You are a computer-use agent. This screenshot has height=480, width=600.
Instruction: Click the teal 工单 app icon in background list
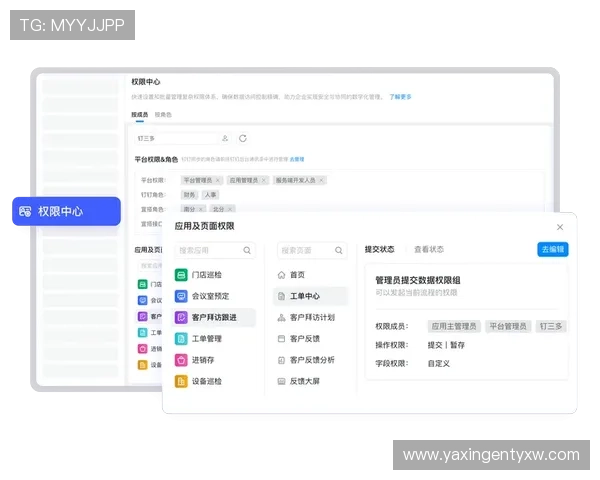click(142, 333)
